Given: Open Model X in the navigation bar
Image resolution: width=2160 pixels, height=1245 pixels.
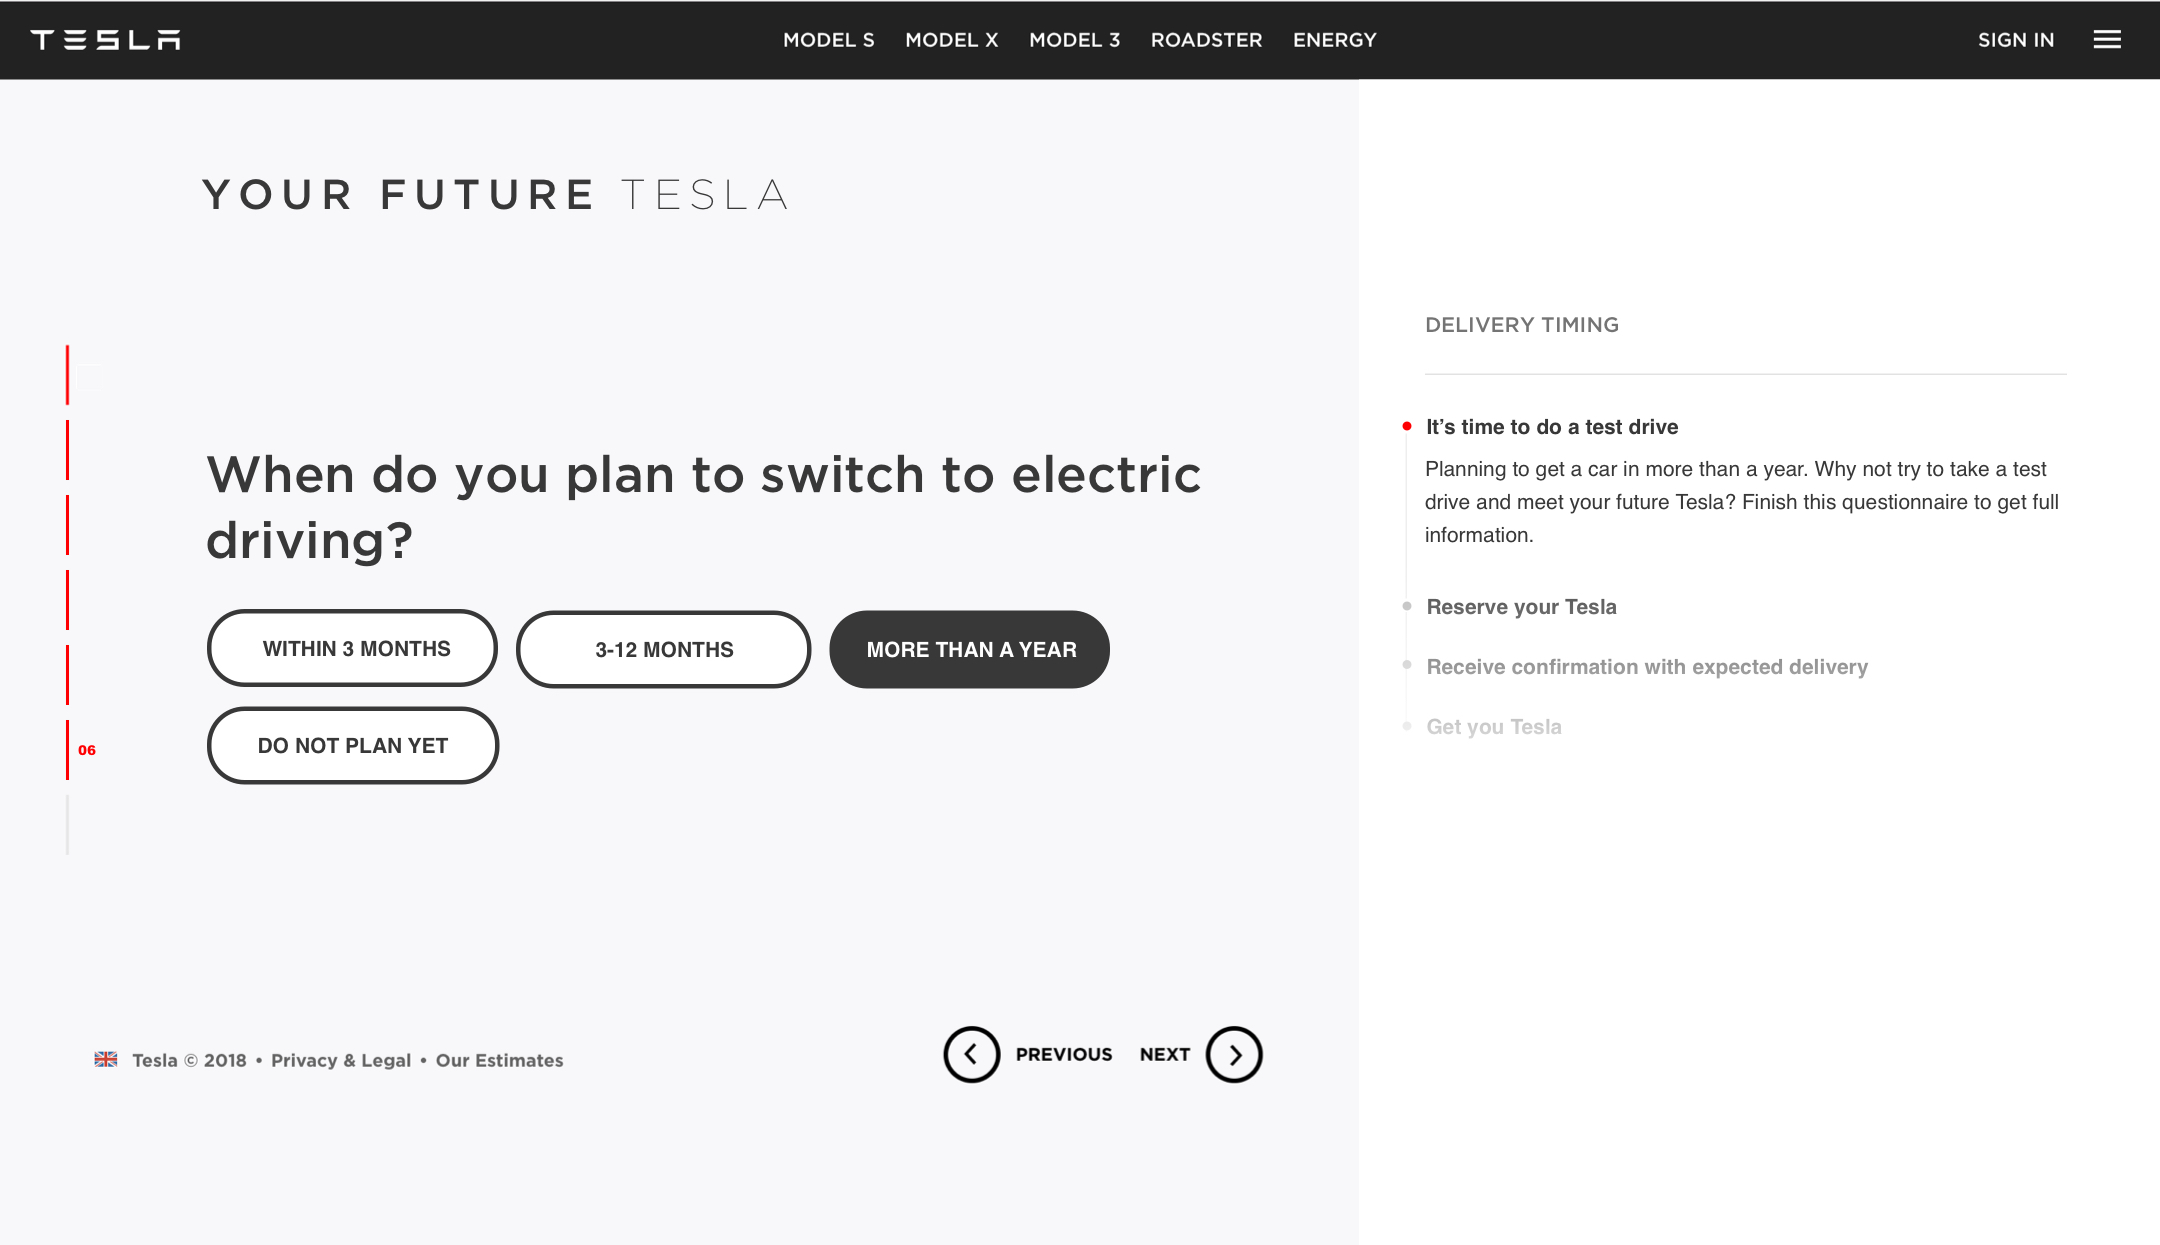Looking at the screenshot, I should pos(951,40).
